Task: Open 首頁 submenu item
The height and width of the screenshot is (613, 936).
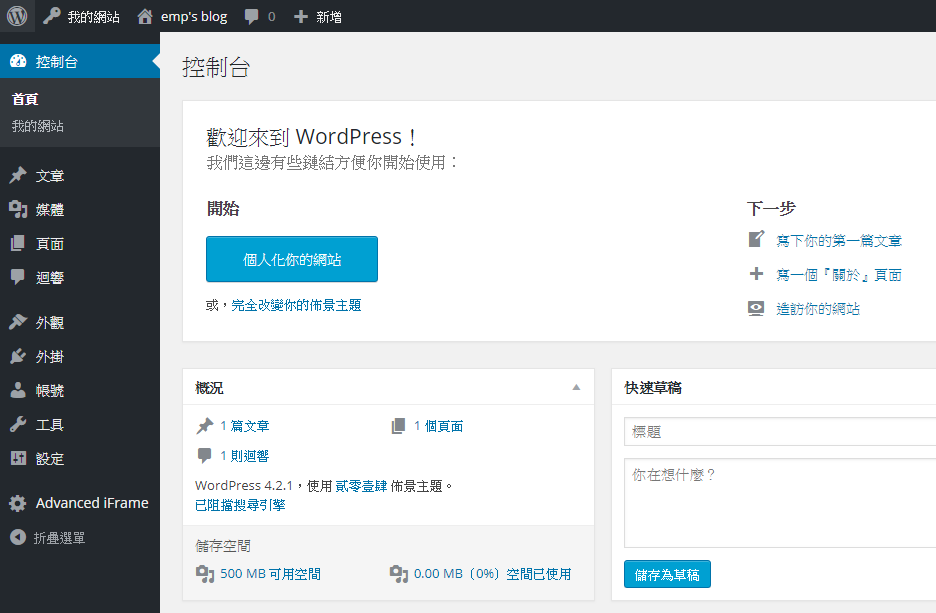Action: coord(25,99)
